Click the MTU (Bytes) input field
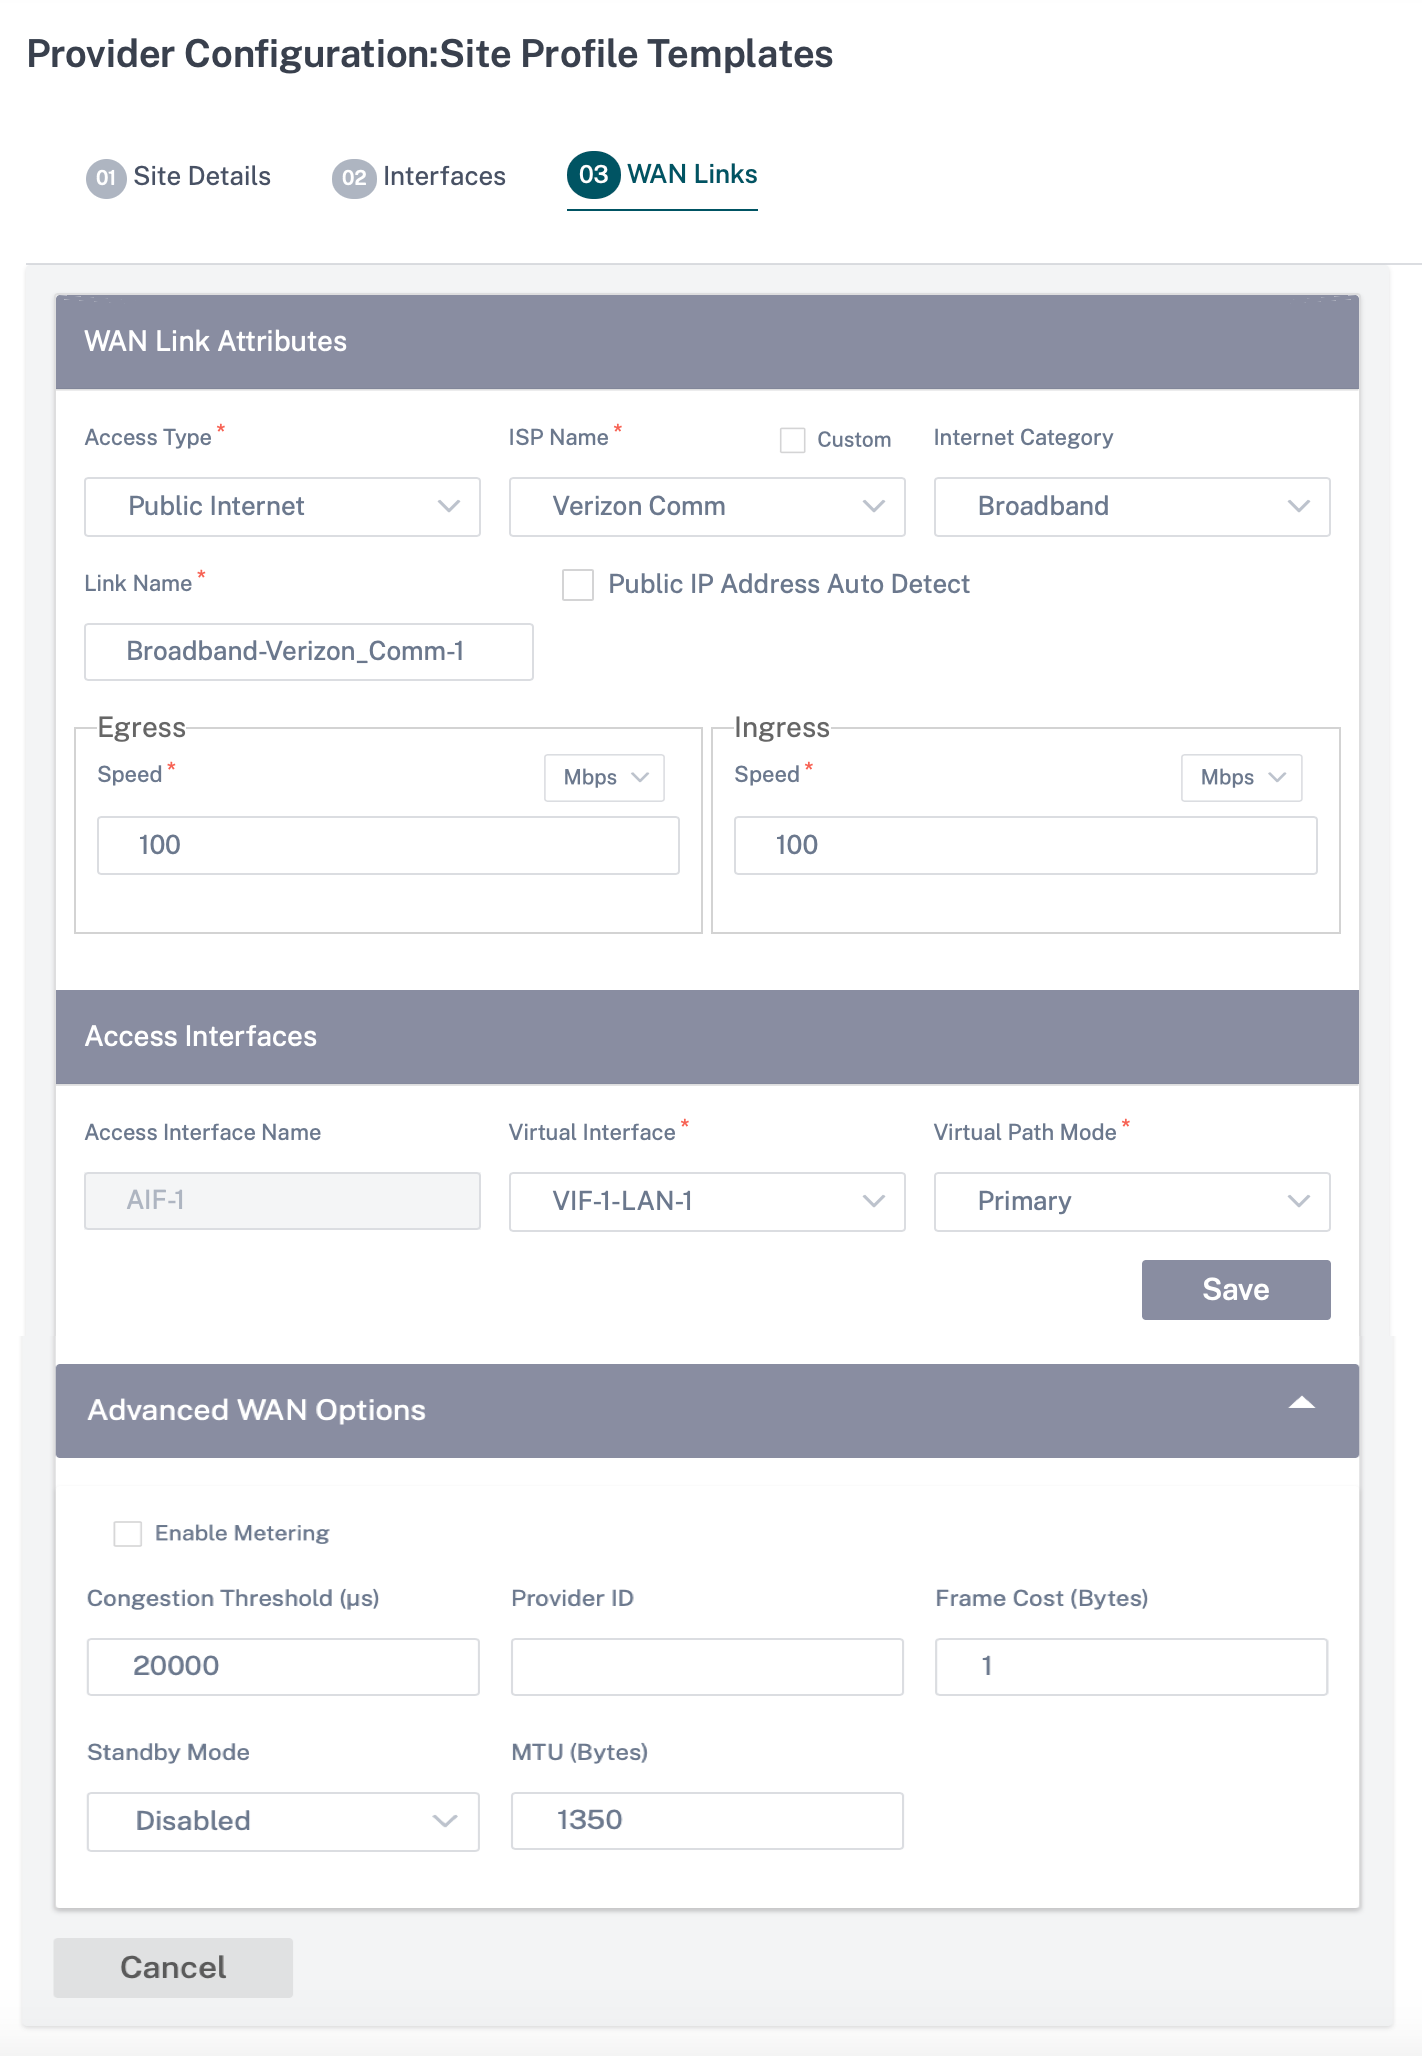The image size is (1422, 2056). click(707, 1821)
